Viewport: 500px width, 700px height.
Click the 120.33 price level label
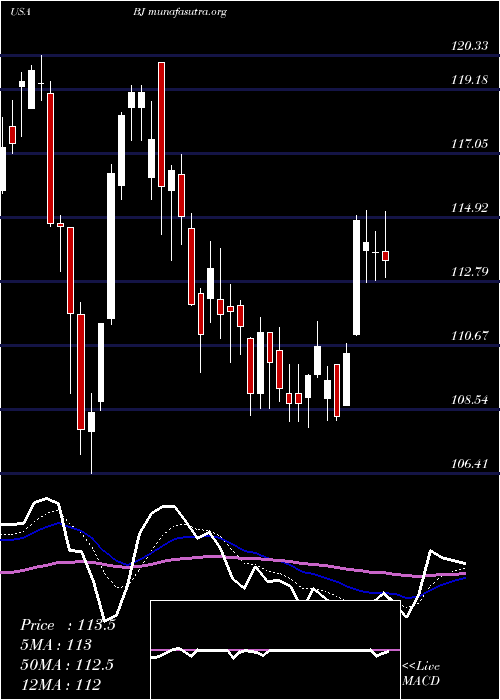click(x=469, y=46)
